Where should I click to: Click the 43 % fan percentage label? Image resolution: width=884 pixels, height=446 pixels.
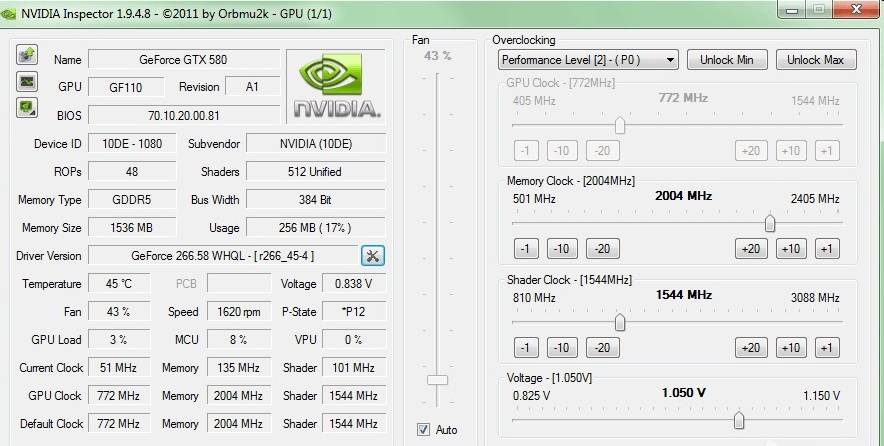[437, 56]
